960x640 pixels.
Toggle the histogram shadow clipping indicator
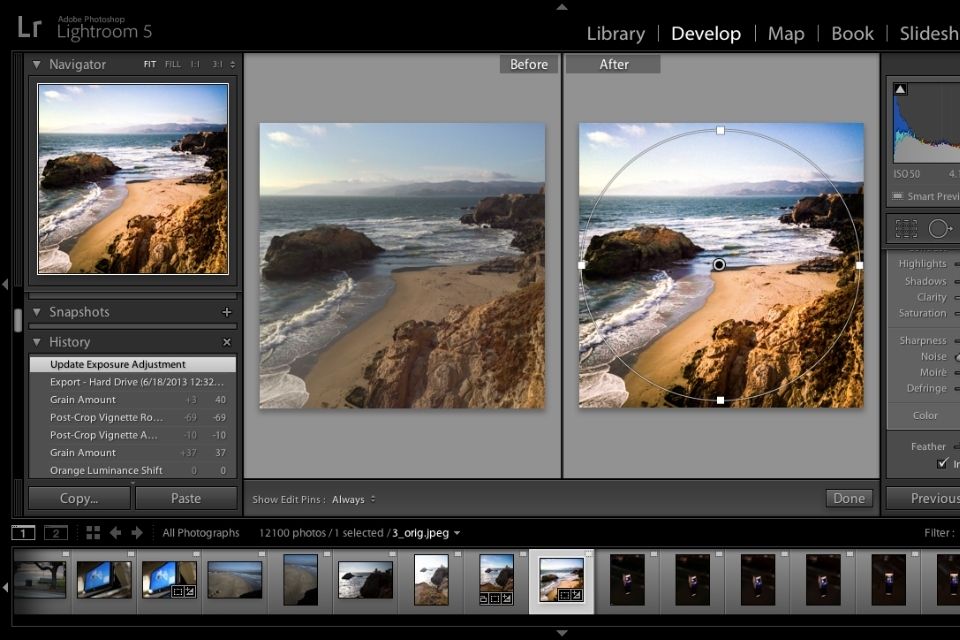(x=900, y=89)
